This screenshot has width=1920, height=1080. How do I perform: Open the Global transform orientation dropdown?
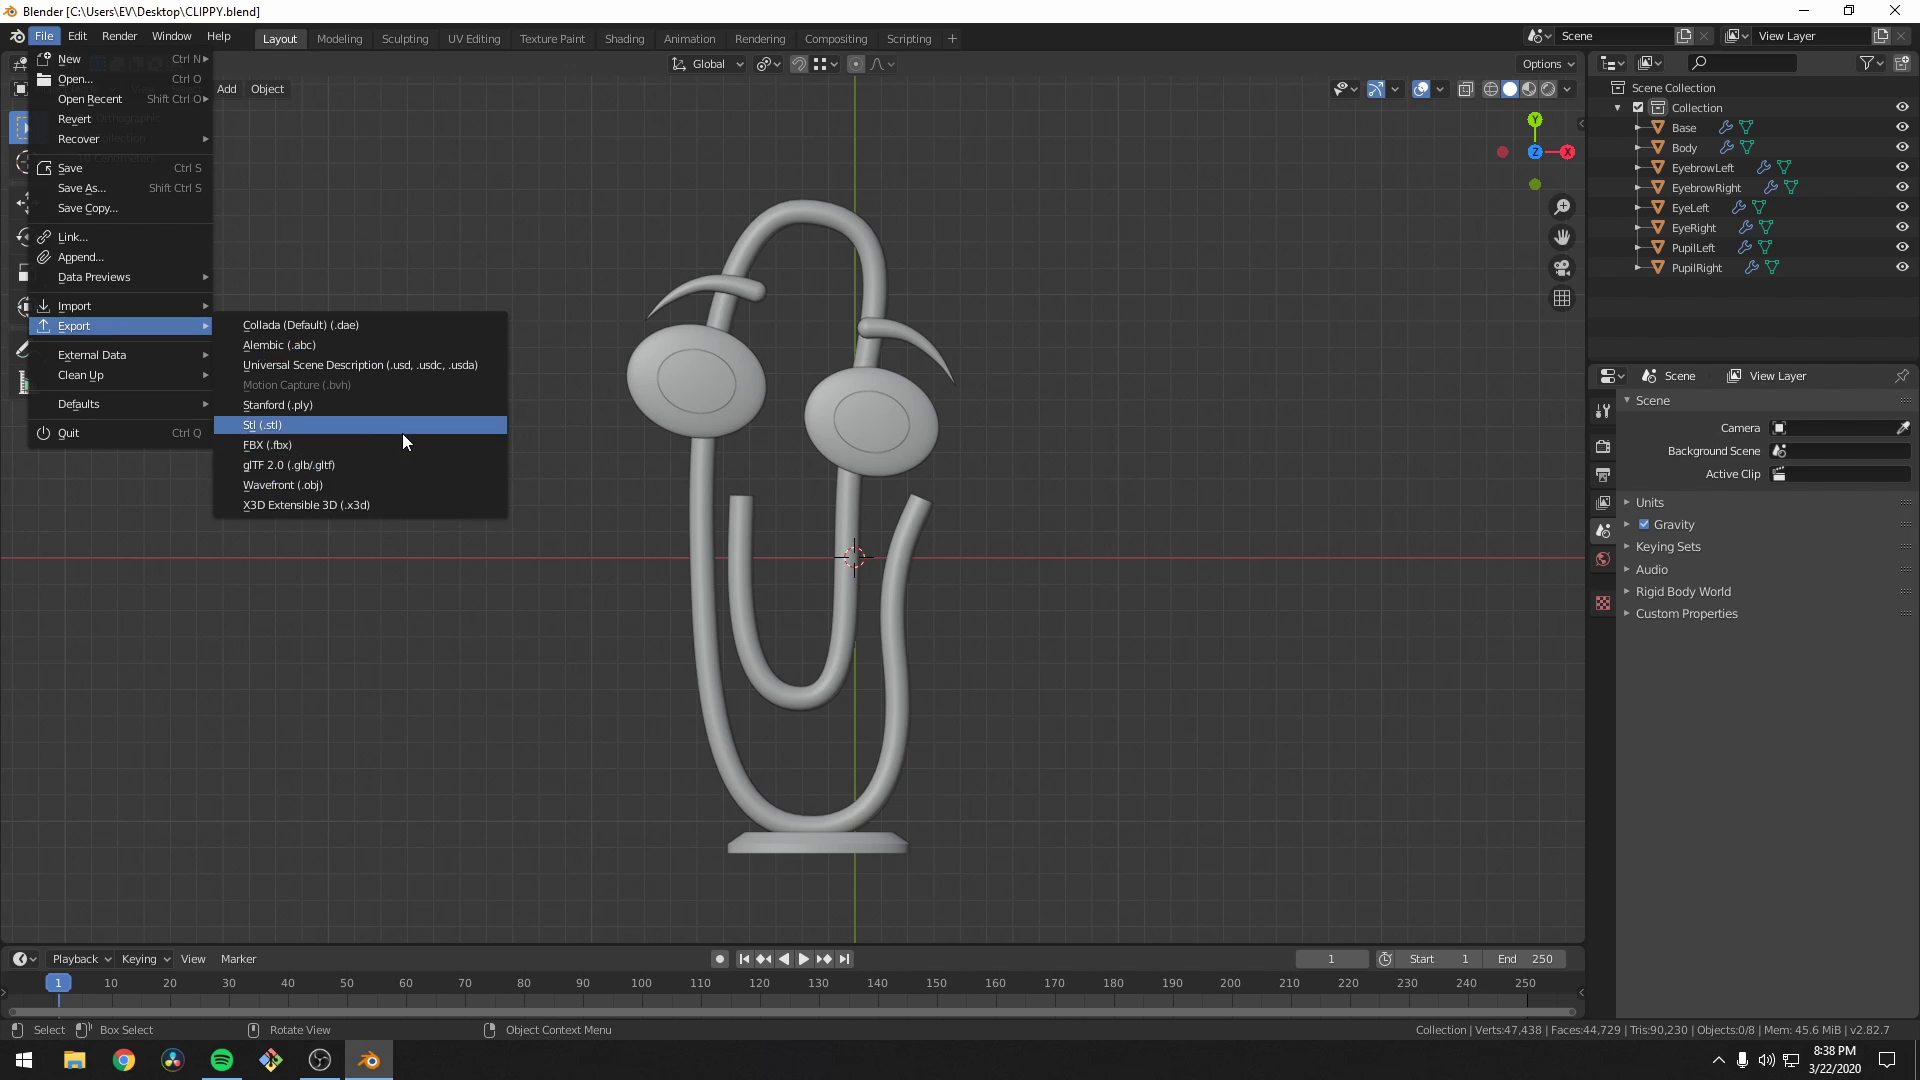(x=707, y=63)
